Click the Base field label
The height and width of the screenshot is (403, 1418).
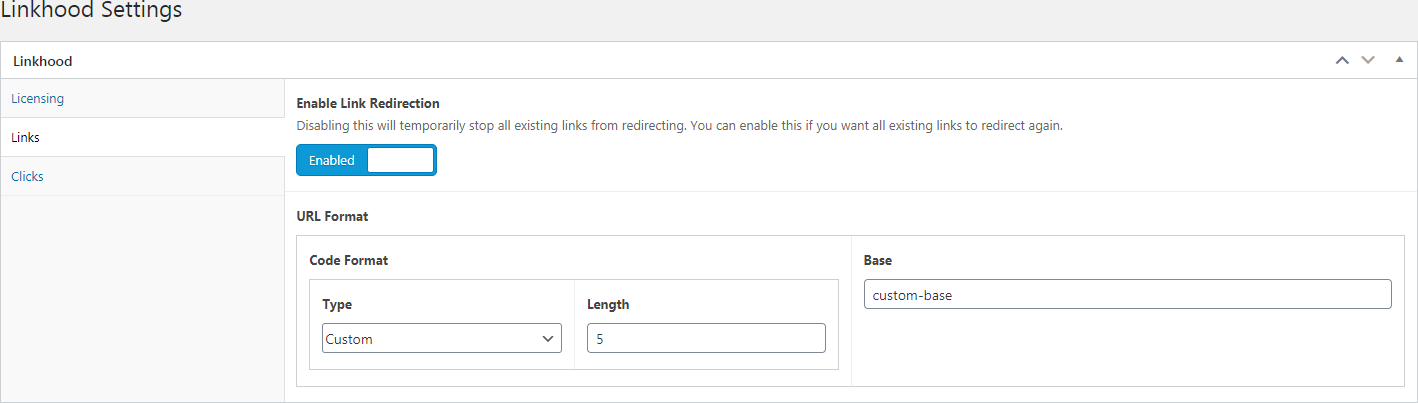pos(878,260)
